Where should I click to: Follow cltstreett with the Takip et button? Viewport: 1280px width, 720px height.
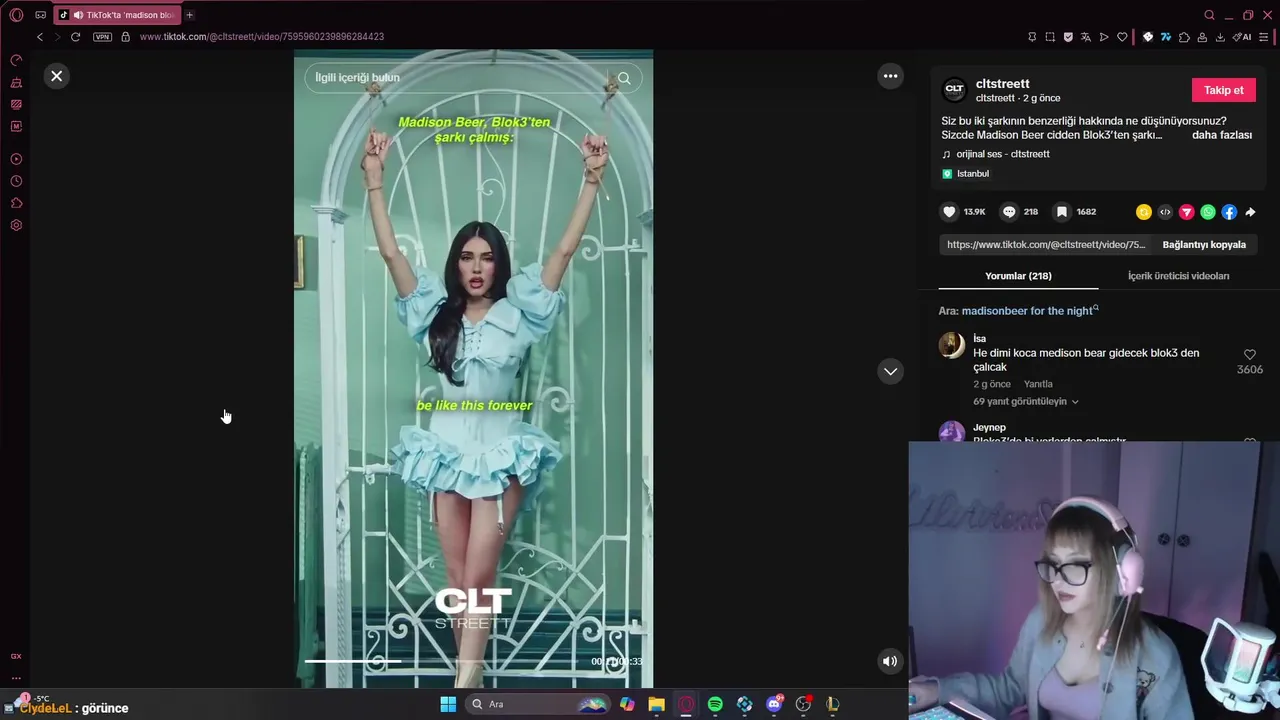[x=1223, y=90]
